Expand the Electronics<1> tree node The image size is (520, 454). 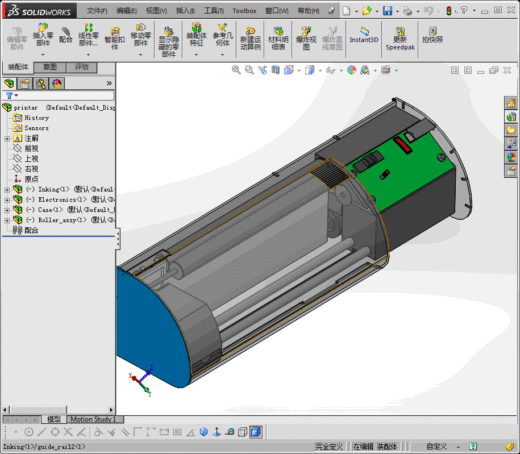point(7,200)
